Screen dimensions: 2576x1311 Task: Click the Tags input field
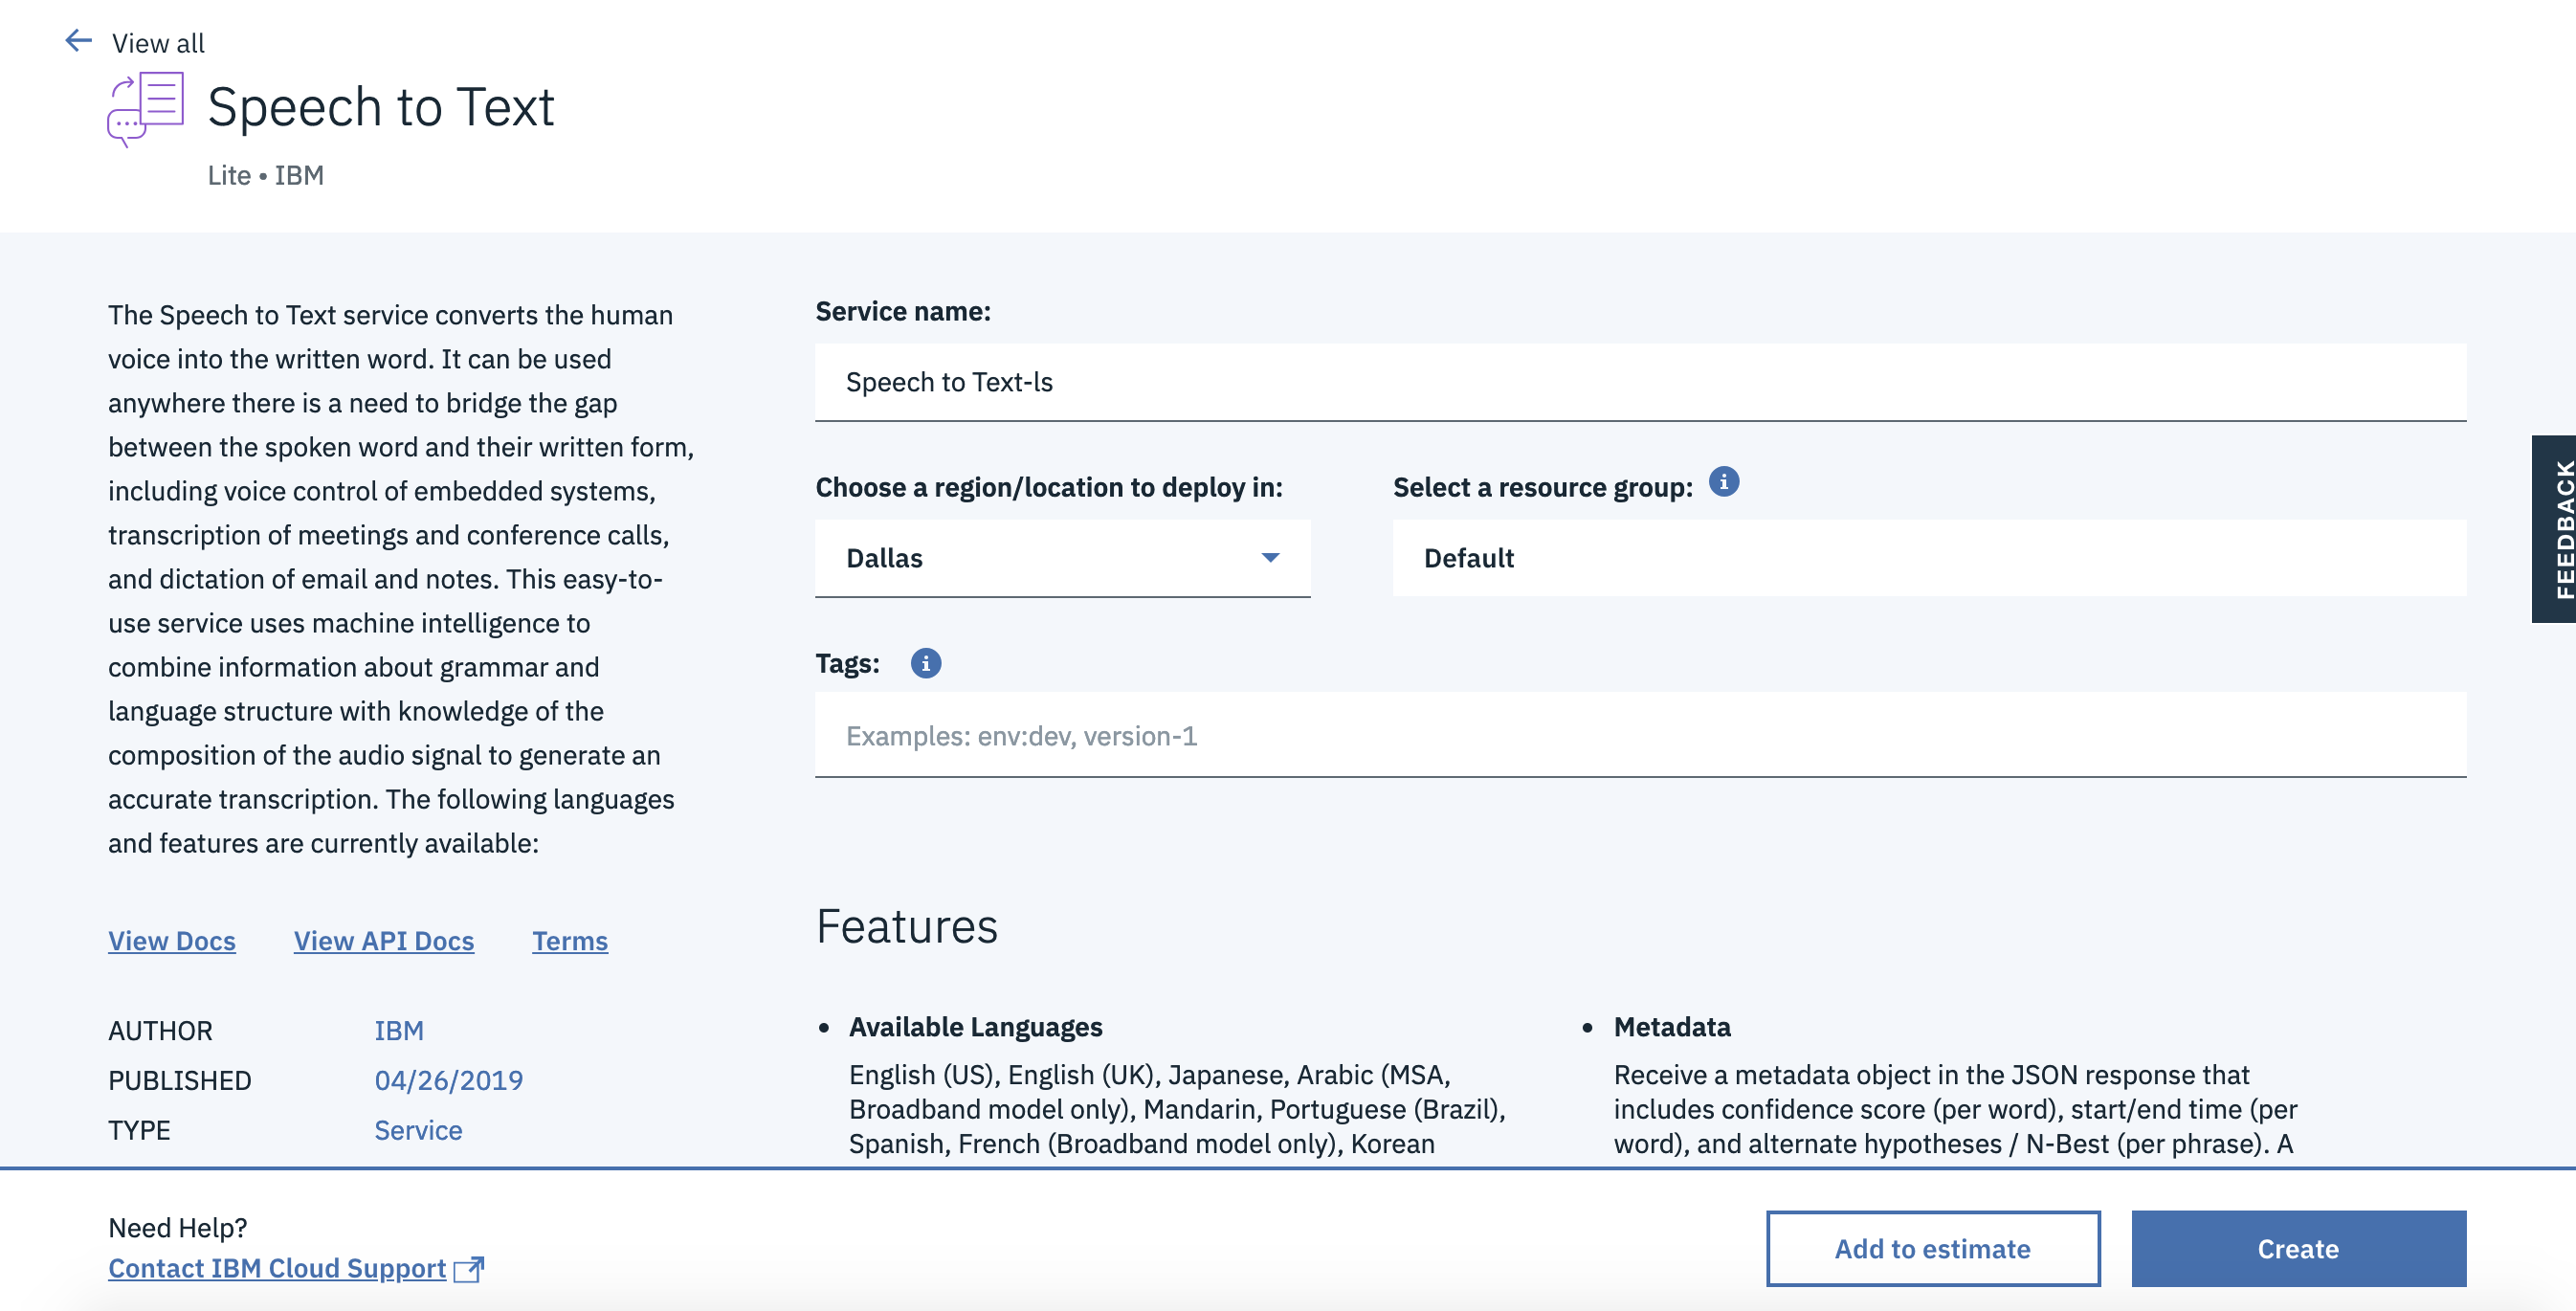pos(1639,736)
